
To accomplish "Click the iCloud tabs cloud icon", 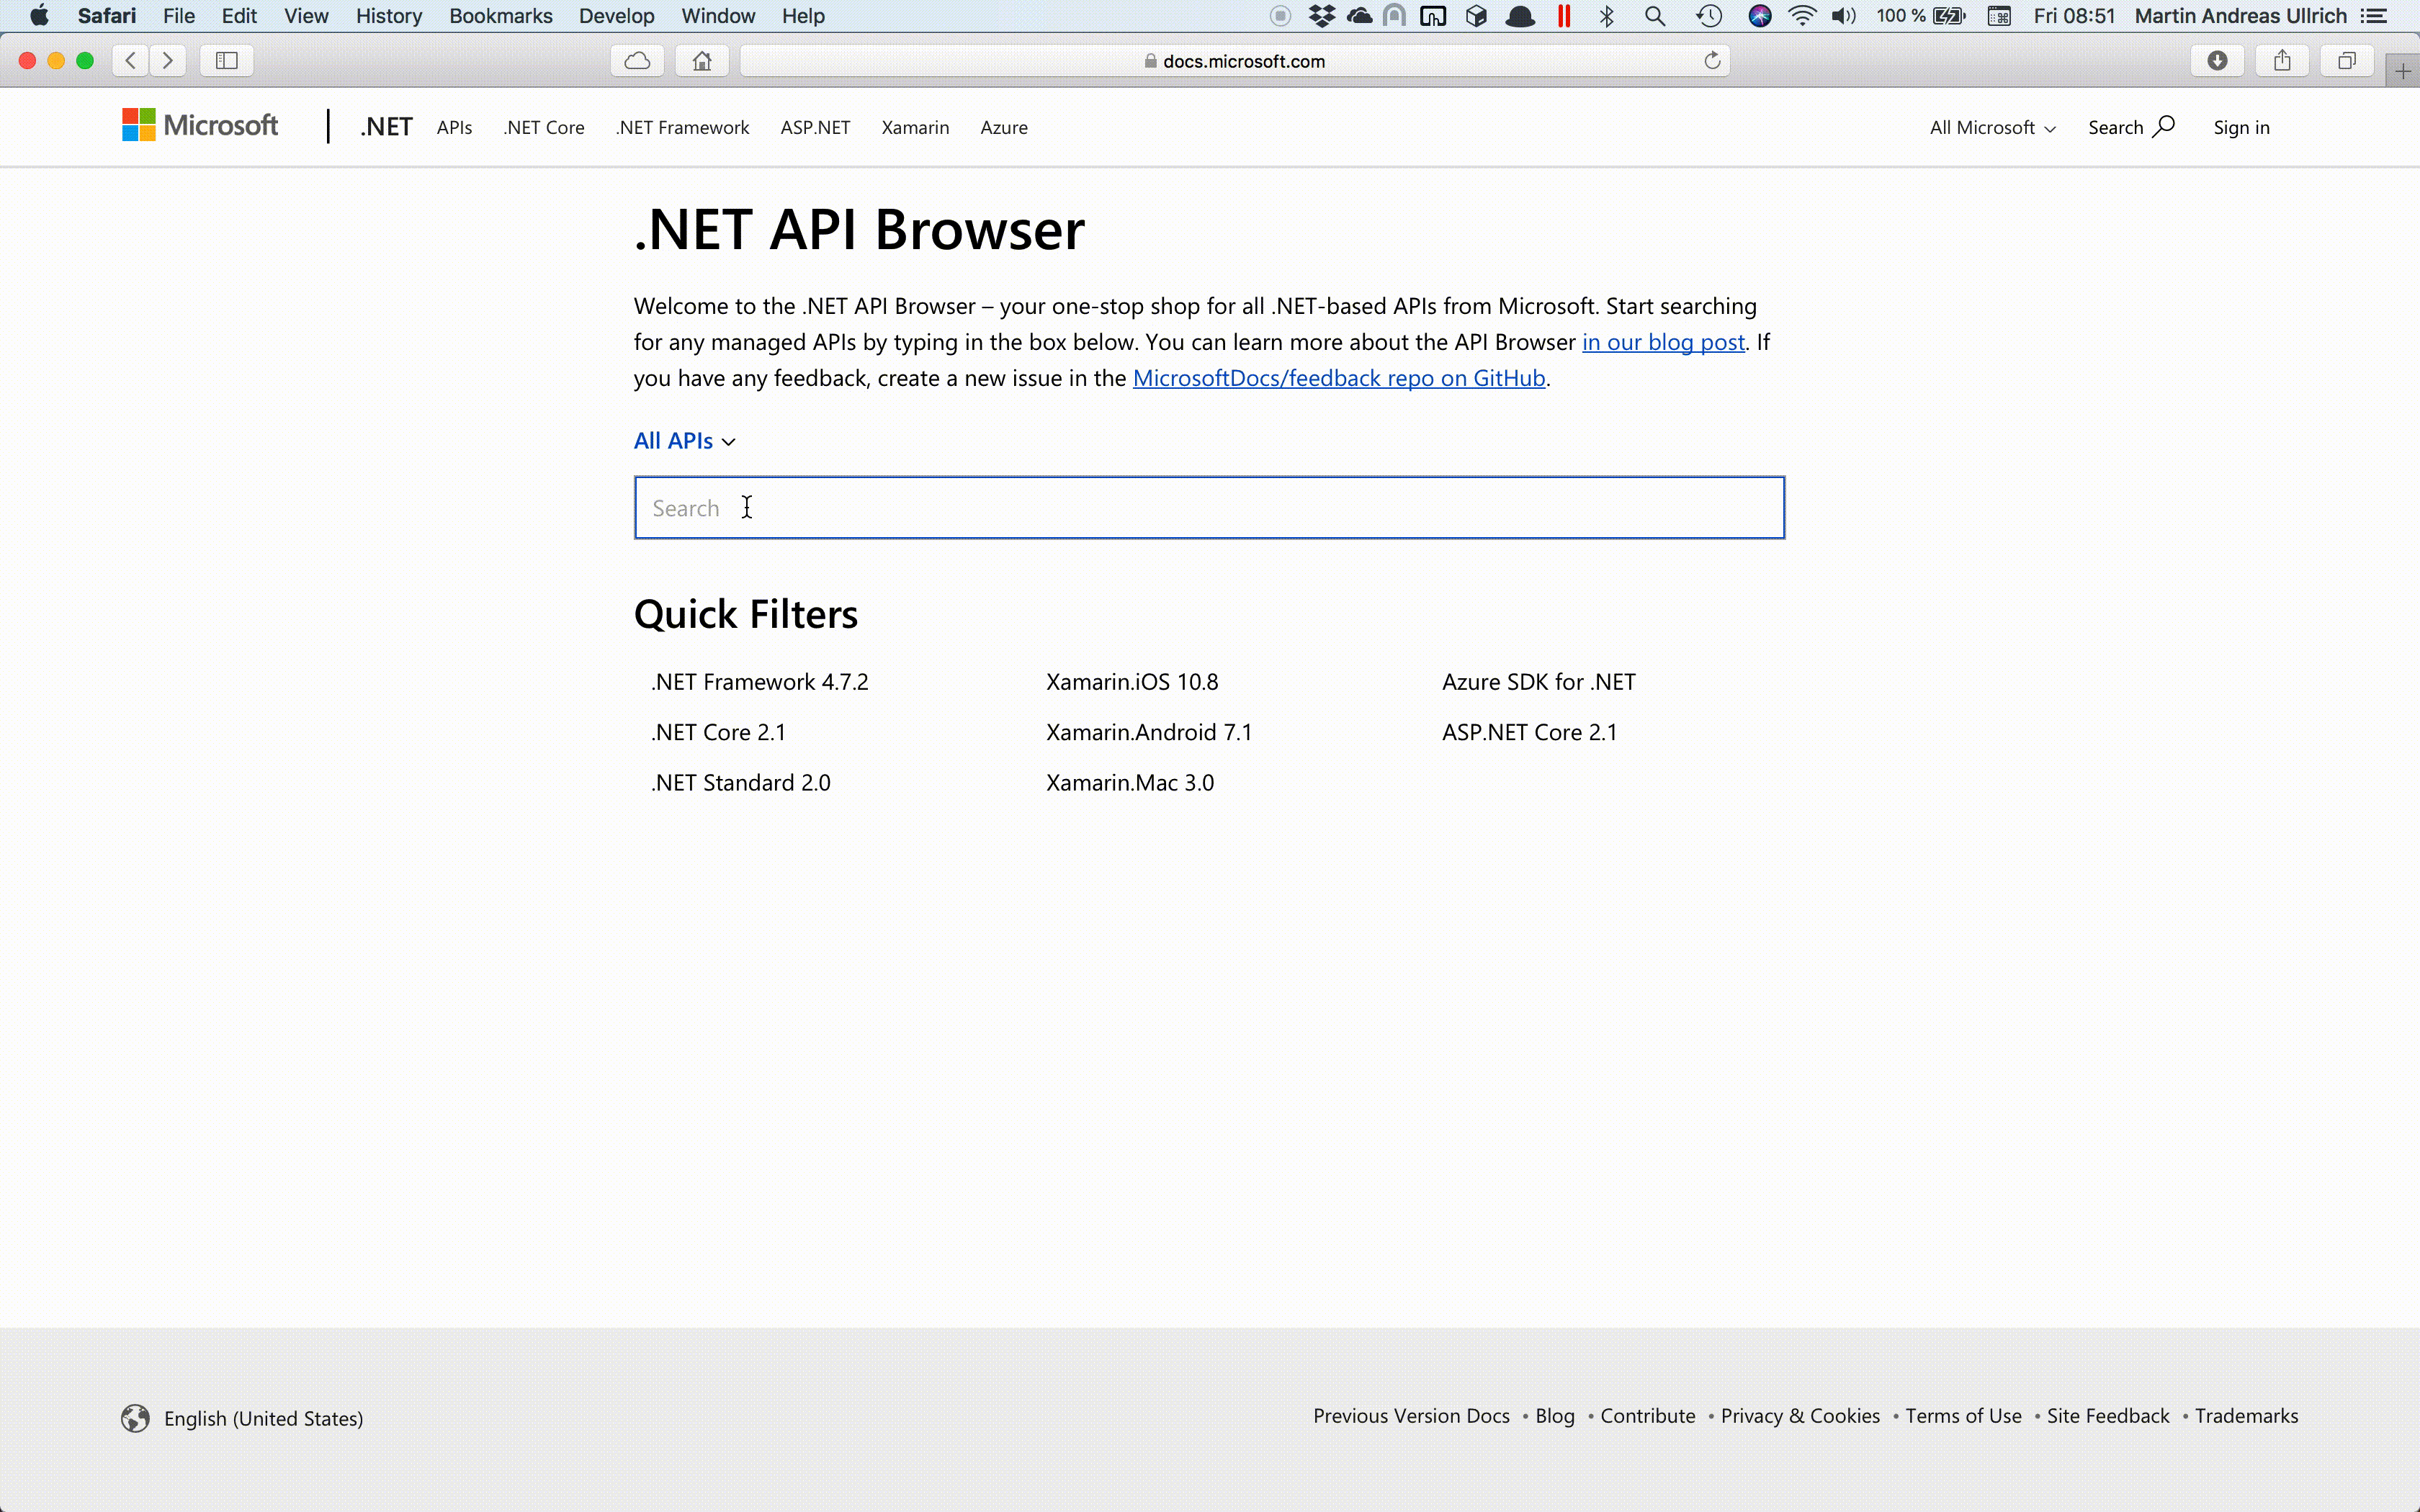I will (637, 61).
